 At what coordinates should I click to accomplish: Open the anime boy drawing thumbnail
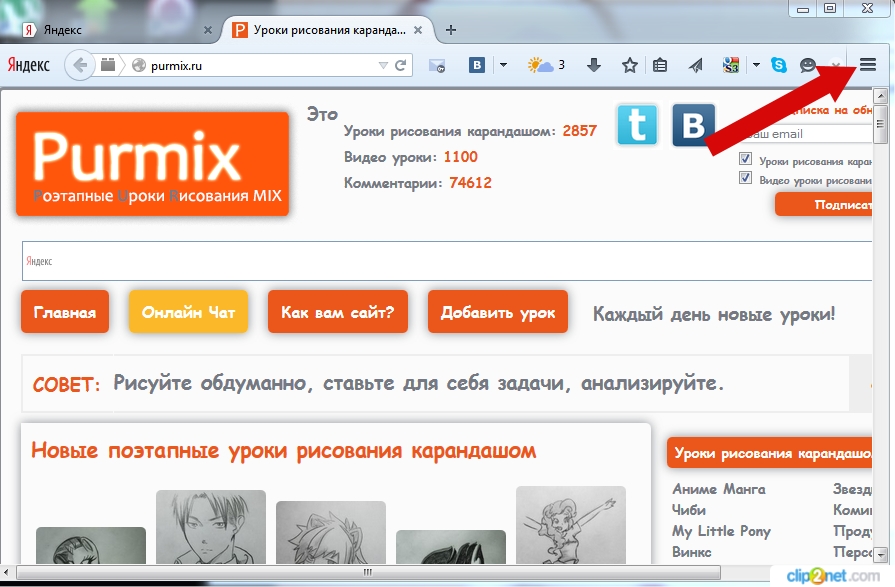(x=211, y=527)
